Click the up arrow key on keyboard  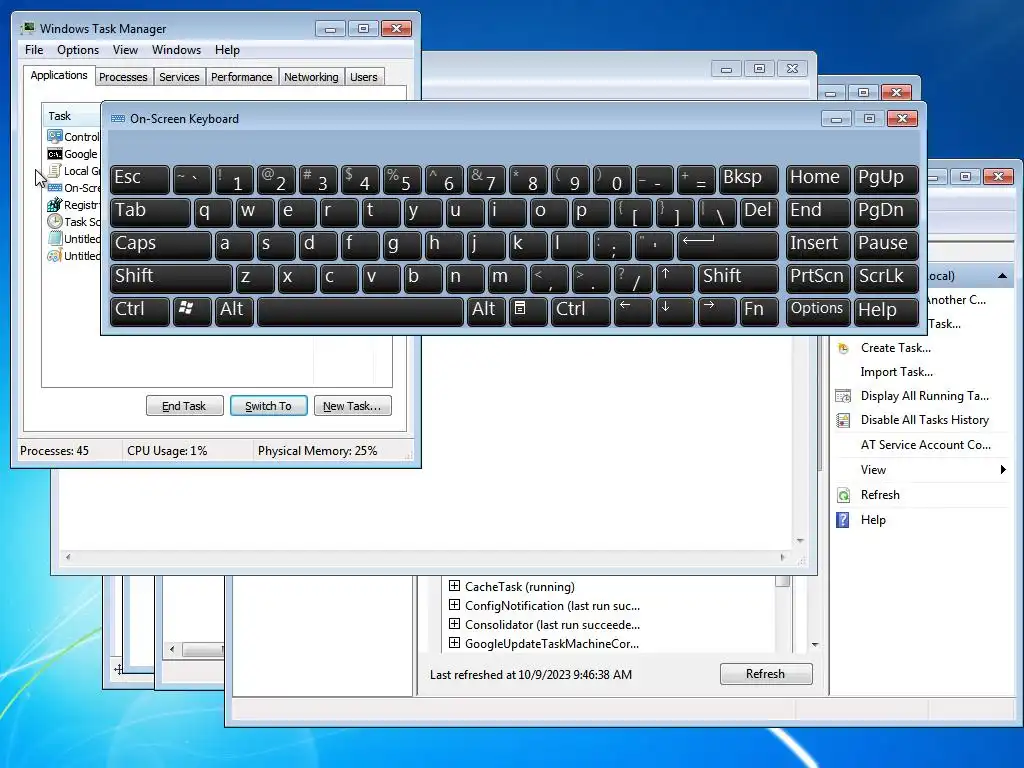[x=675, y=278]
